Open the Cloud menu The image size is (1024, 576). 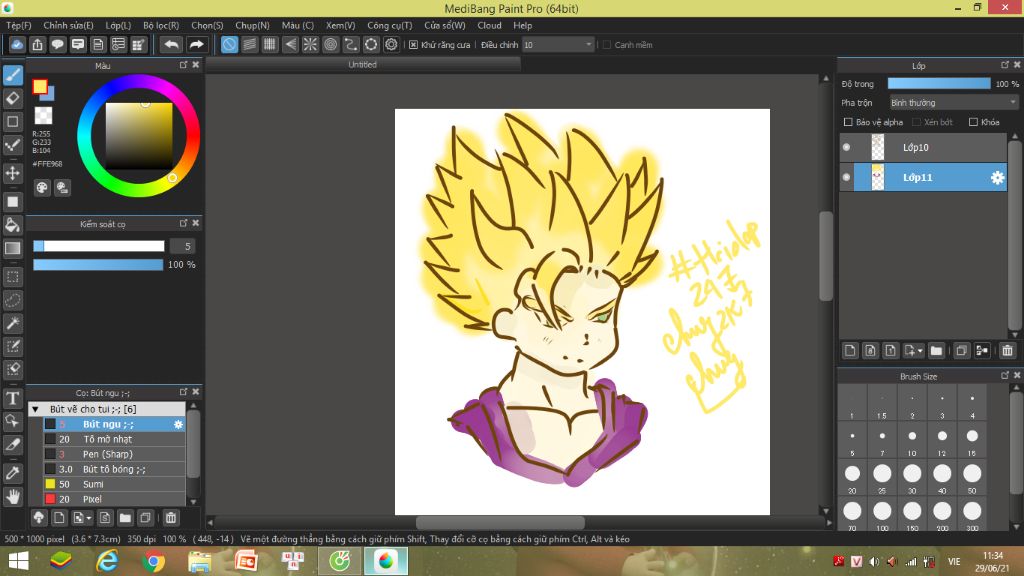click(x=489, y=25)
